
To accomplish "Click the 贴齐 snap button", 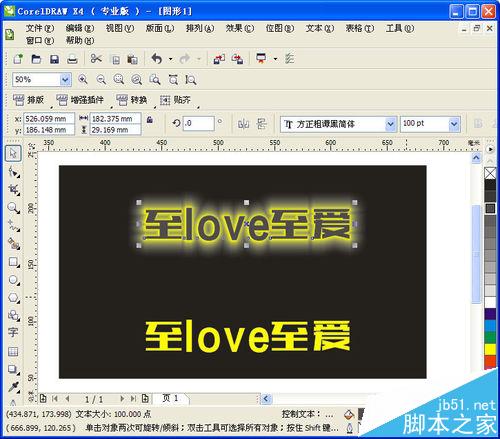I will pos(175,100).
